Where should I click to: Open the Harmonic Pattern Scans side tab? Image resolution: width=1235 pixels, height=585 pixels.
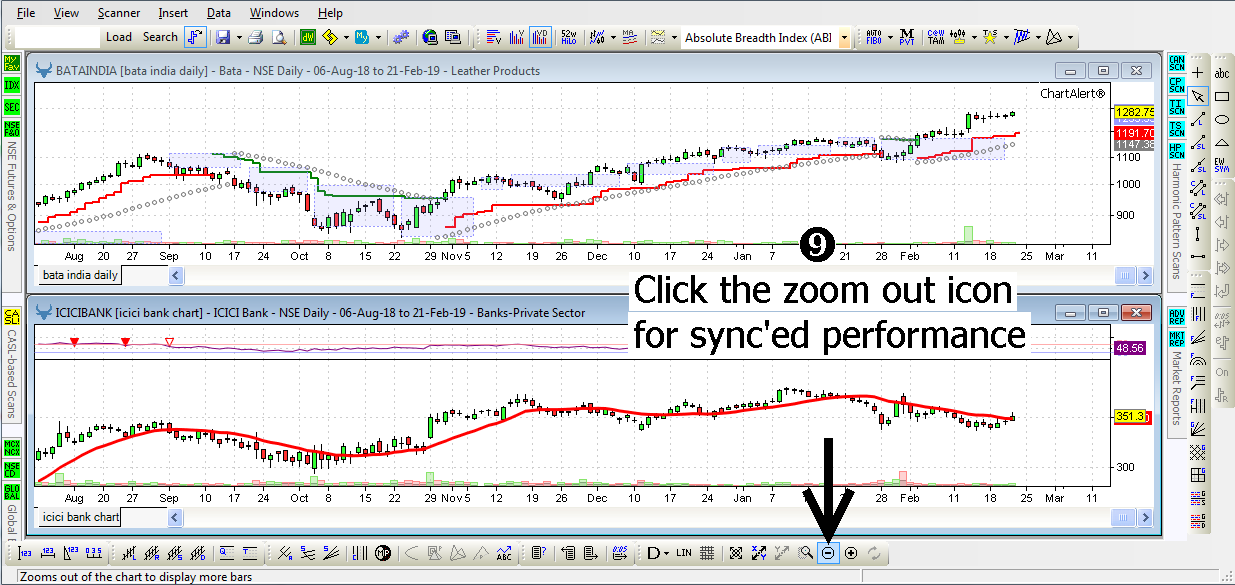click(x=1176, y=222)
